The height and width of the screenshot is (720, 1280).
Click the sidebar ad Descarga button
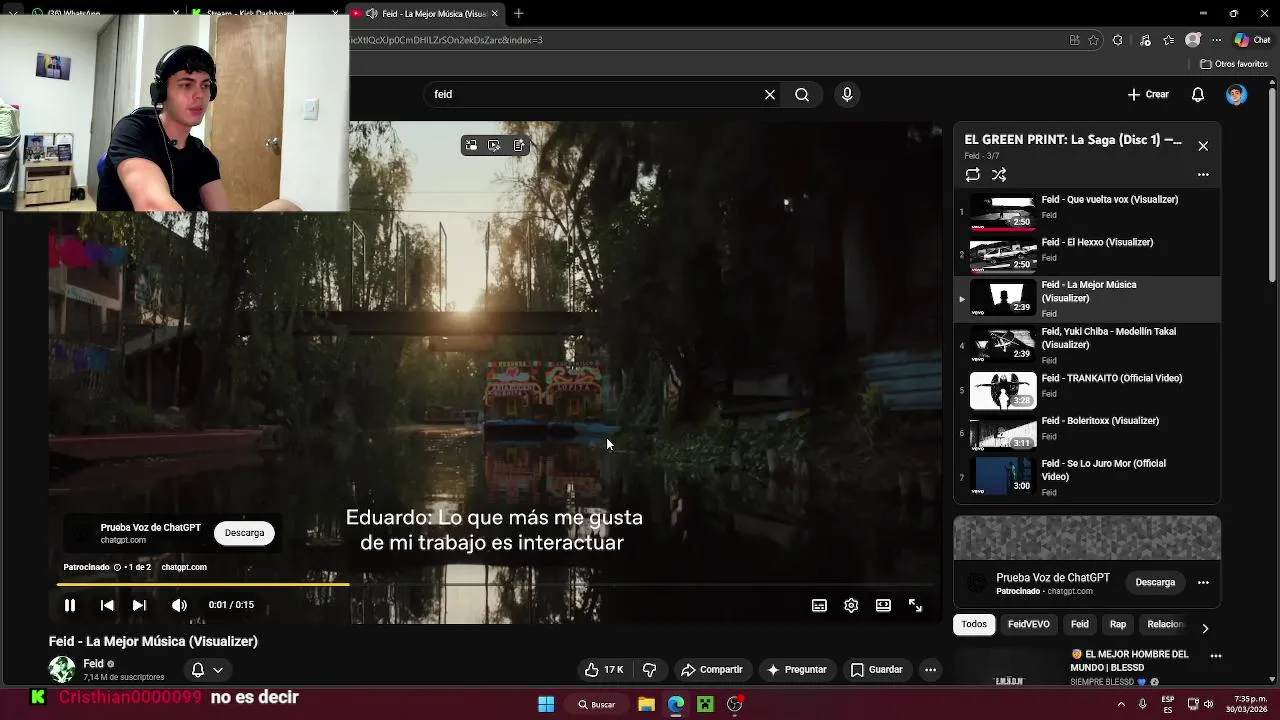point(1155,582)
